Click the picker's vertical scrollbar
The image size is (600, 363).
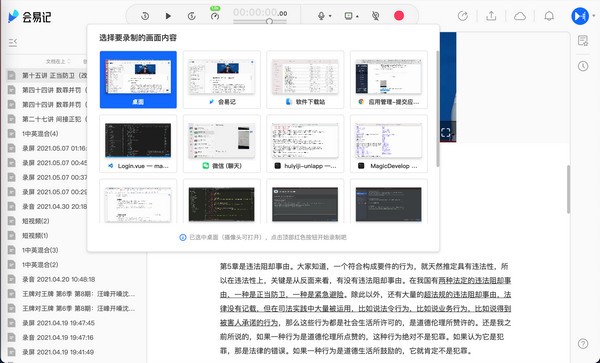(437, 109)
